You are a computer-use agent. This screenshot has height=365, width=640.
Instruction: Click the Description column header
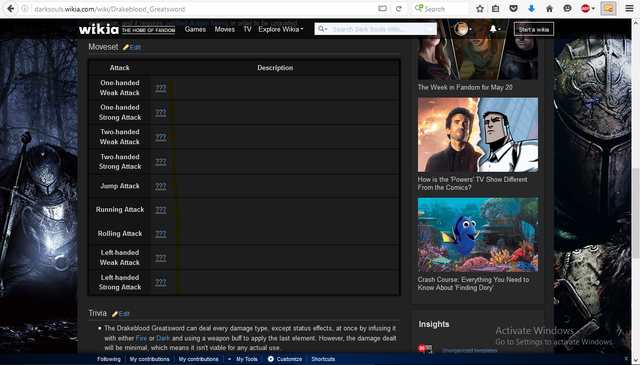(275, 68)
